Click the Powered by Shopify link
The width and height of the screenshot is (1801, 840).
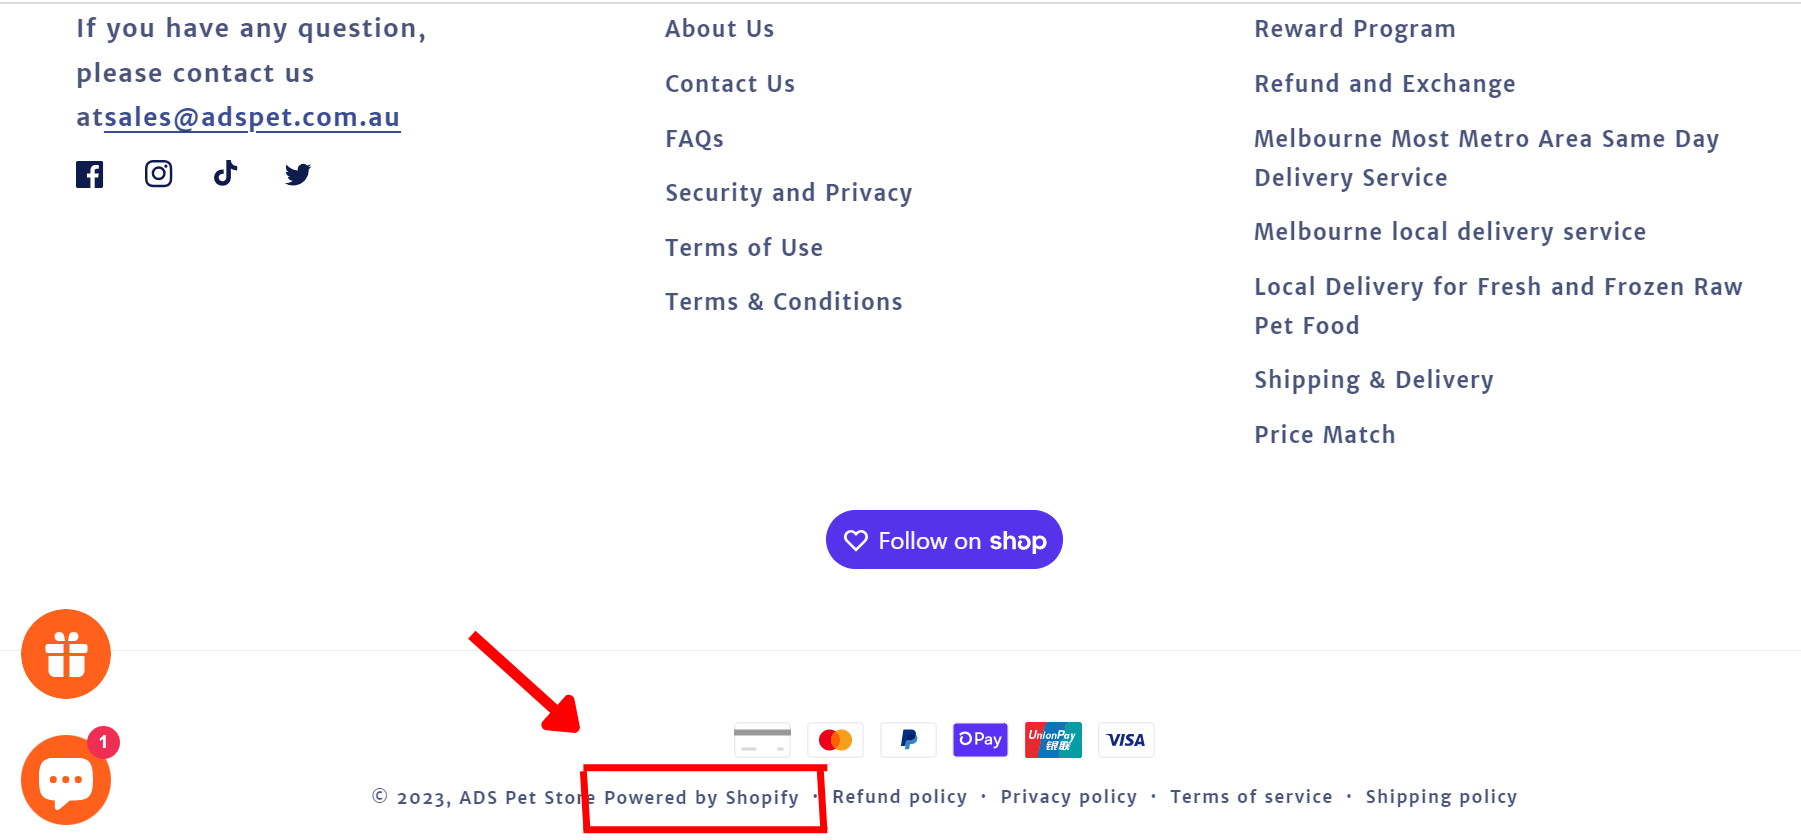[701, 797]
